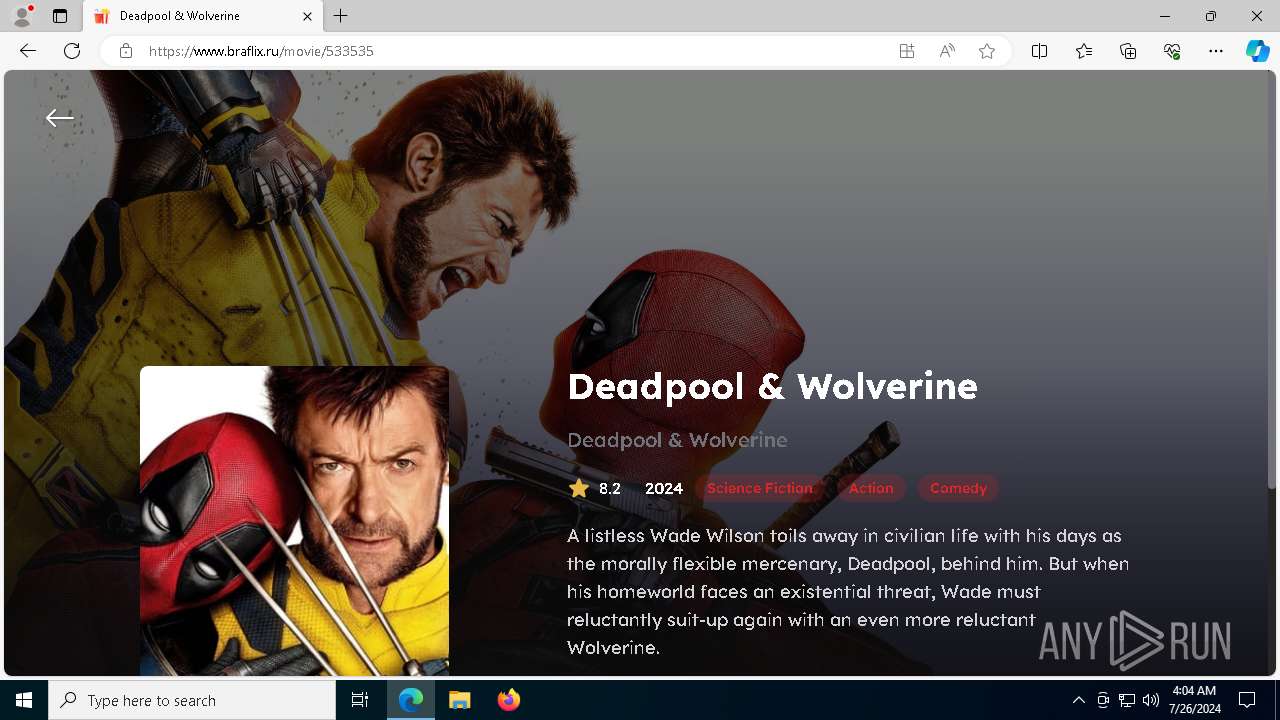1280x720 pixels.
Task: Open Split screen icon
Action: pyautogui.click(x=1039, y=51)
